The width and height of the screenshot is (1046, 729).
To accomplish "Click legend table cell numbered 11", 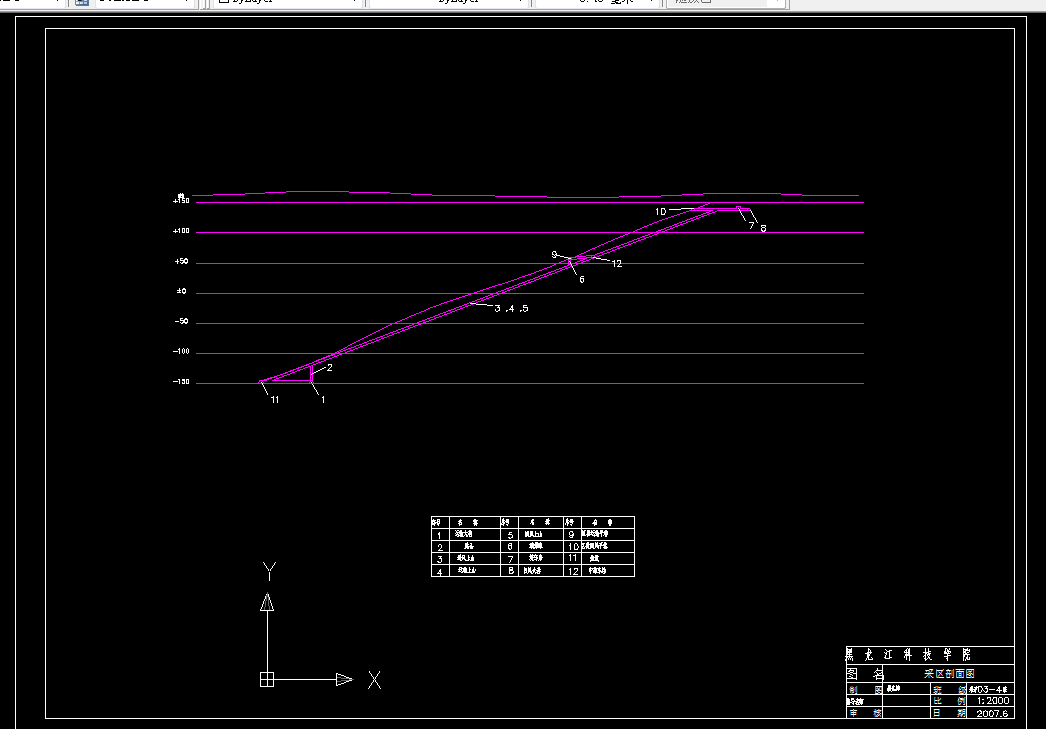I will click(572, 558).
